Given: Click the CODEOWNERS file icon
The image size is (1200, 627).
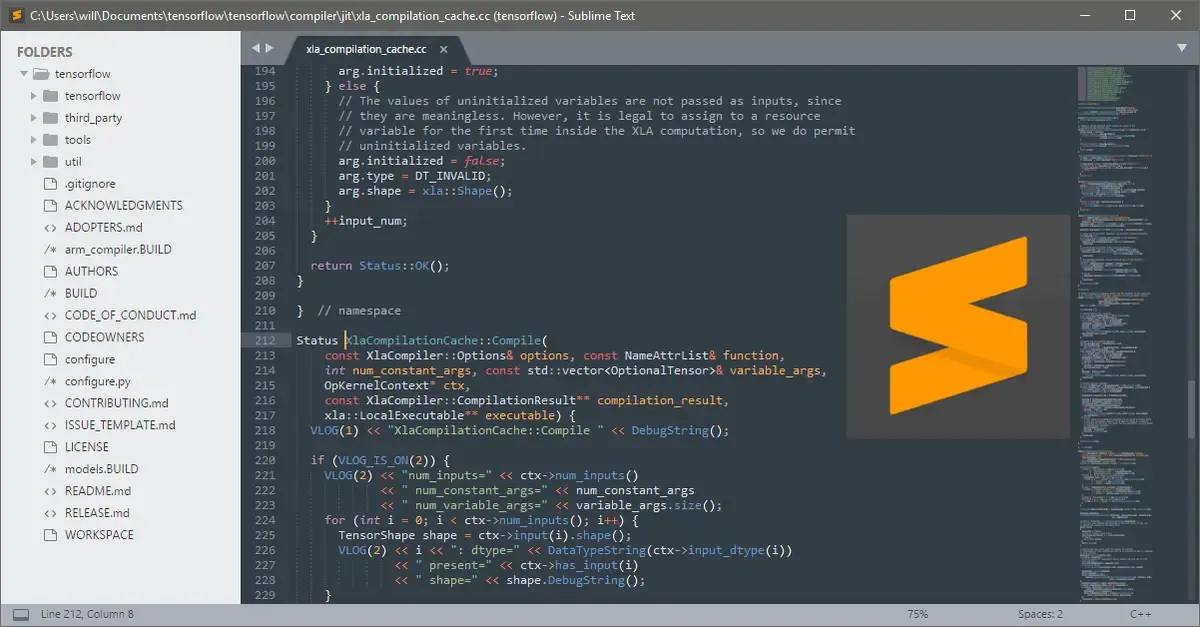Looking at the screenshot, I should pos(51,338).
